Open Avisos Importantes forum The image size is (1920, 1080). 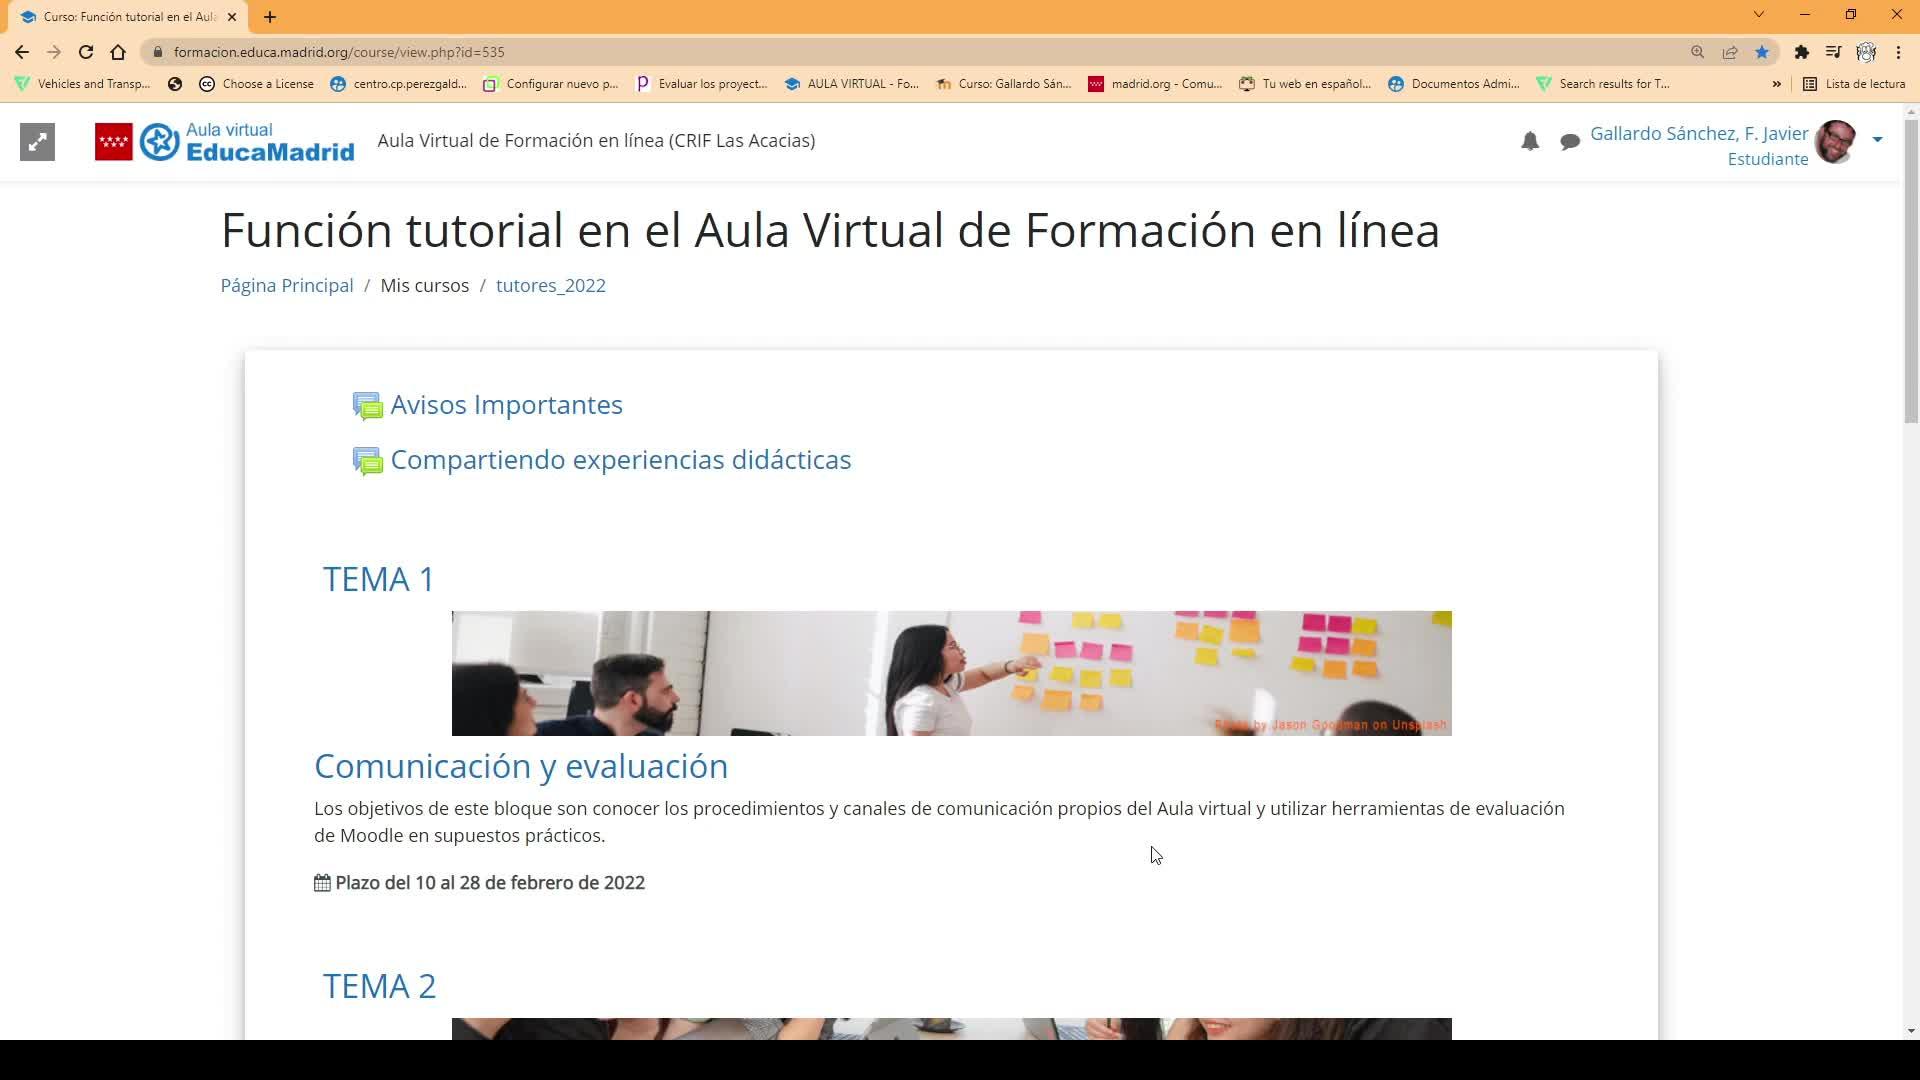pos(506,405)
